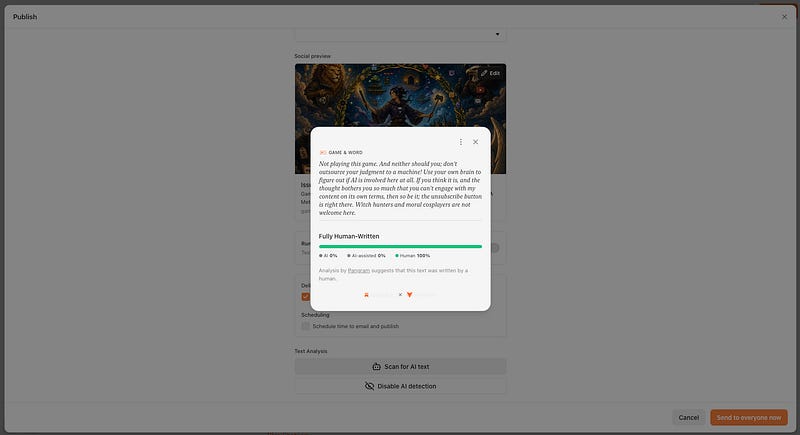Click the 'Fully Human-Written' heading
Image resolution: width=800 pixels, height=435 pixels.
[x=349, y=236]
